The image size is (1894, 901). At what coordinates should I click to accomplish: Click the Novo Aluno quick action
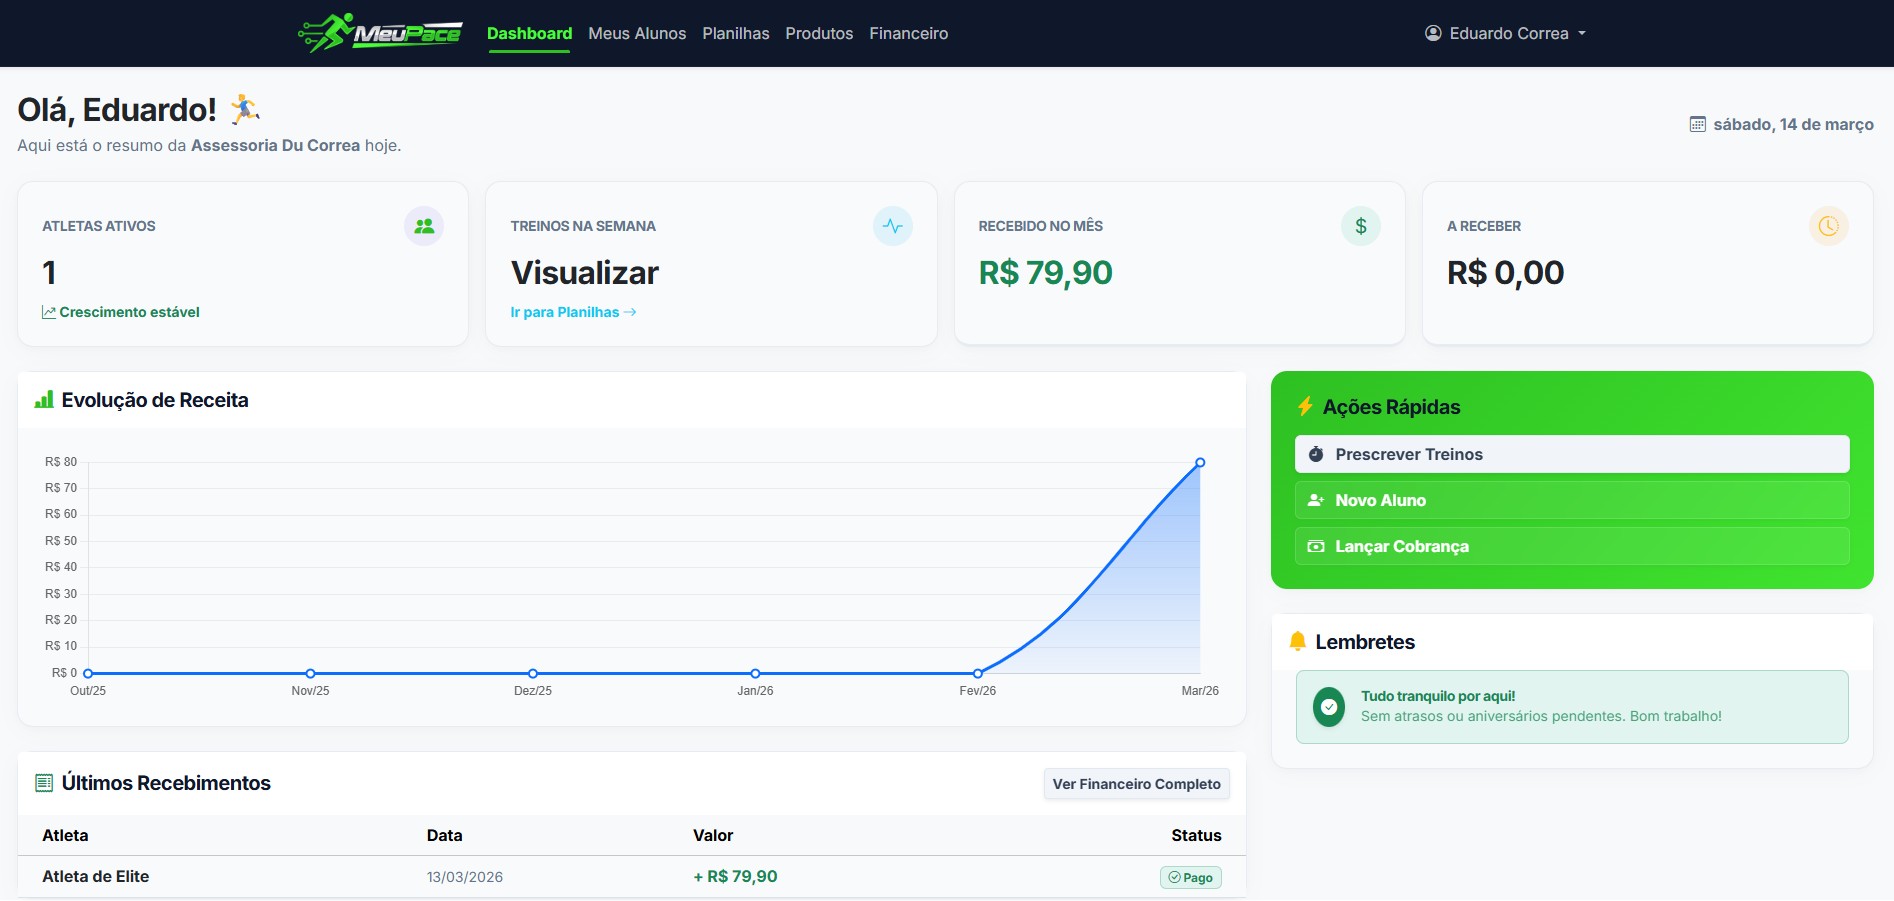[1571, 500]
